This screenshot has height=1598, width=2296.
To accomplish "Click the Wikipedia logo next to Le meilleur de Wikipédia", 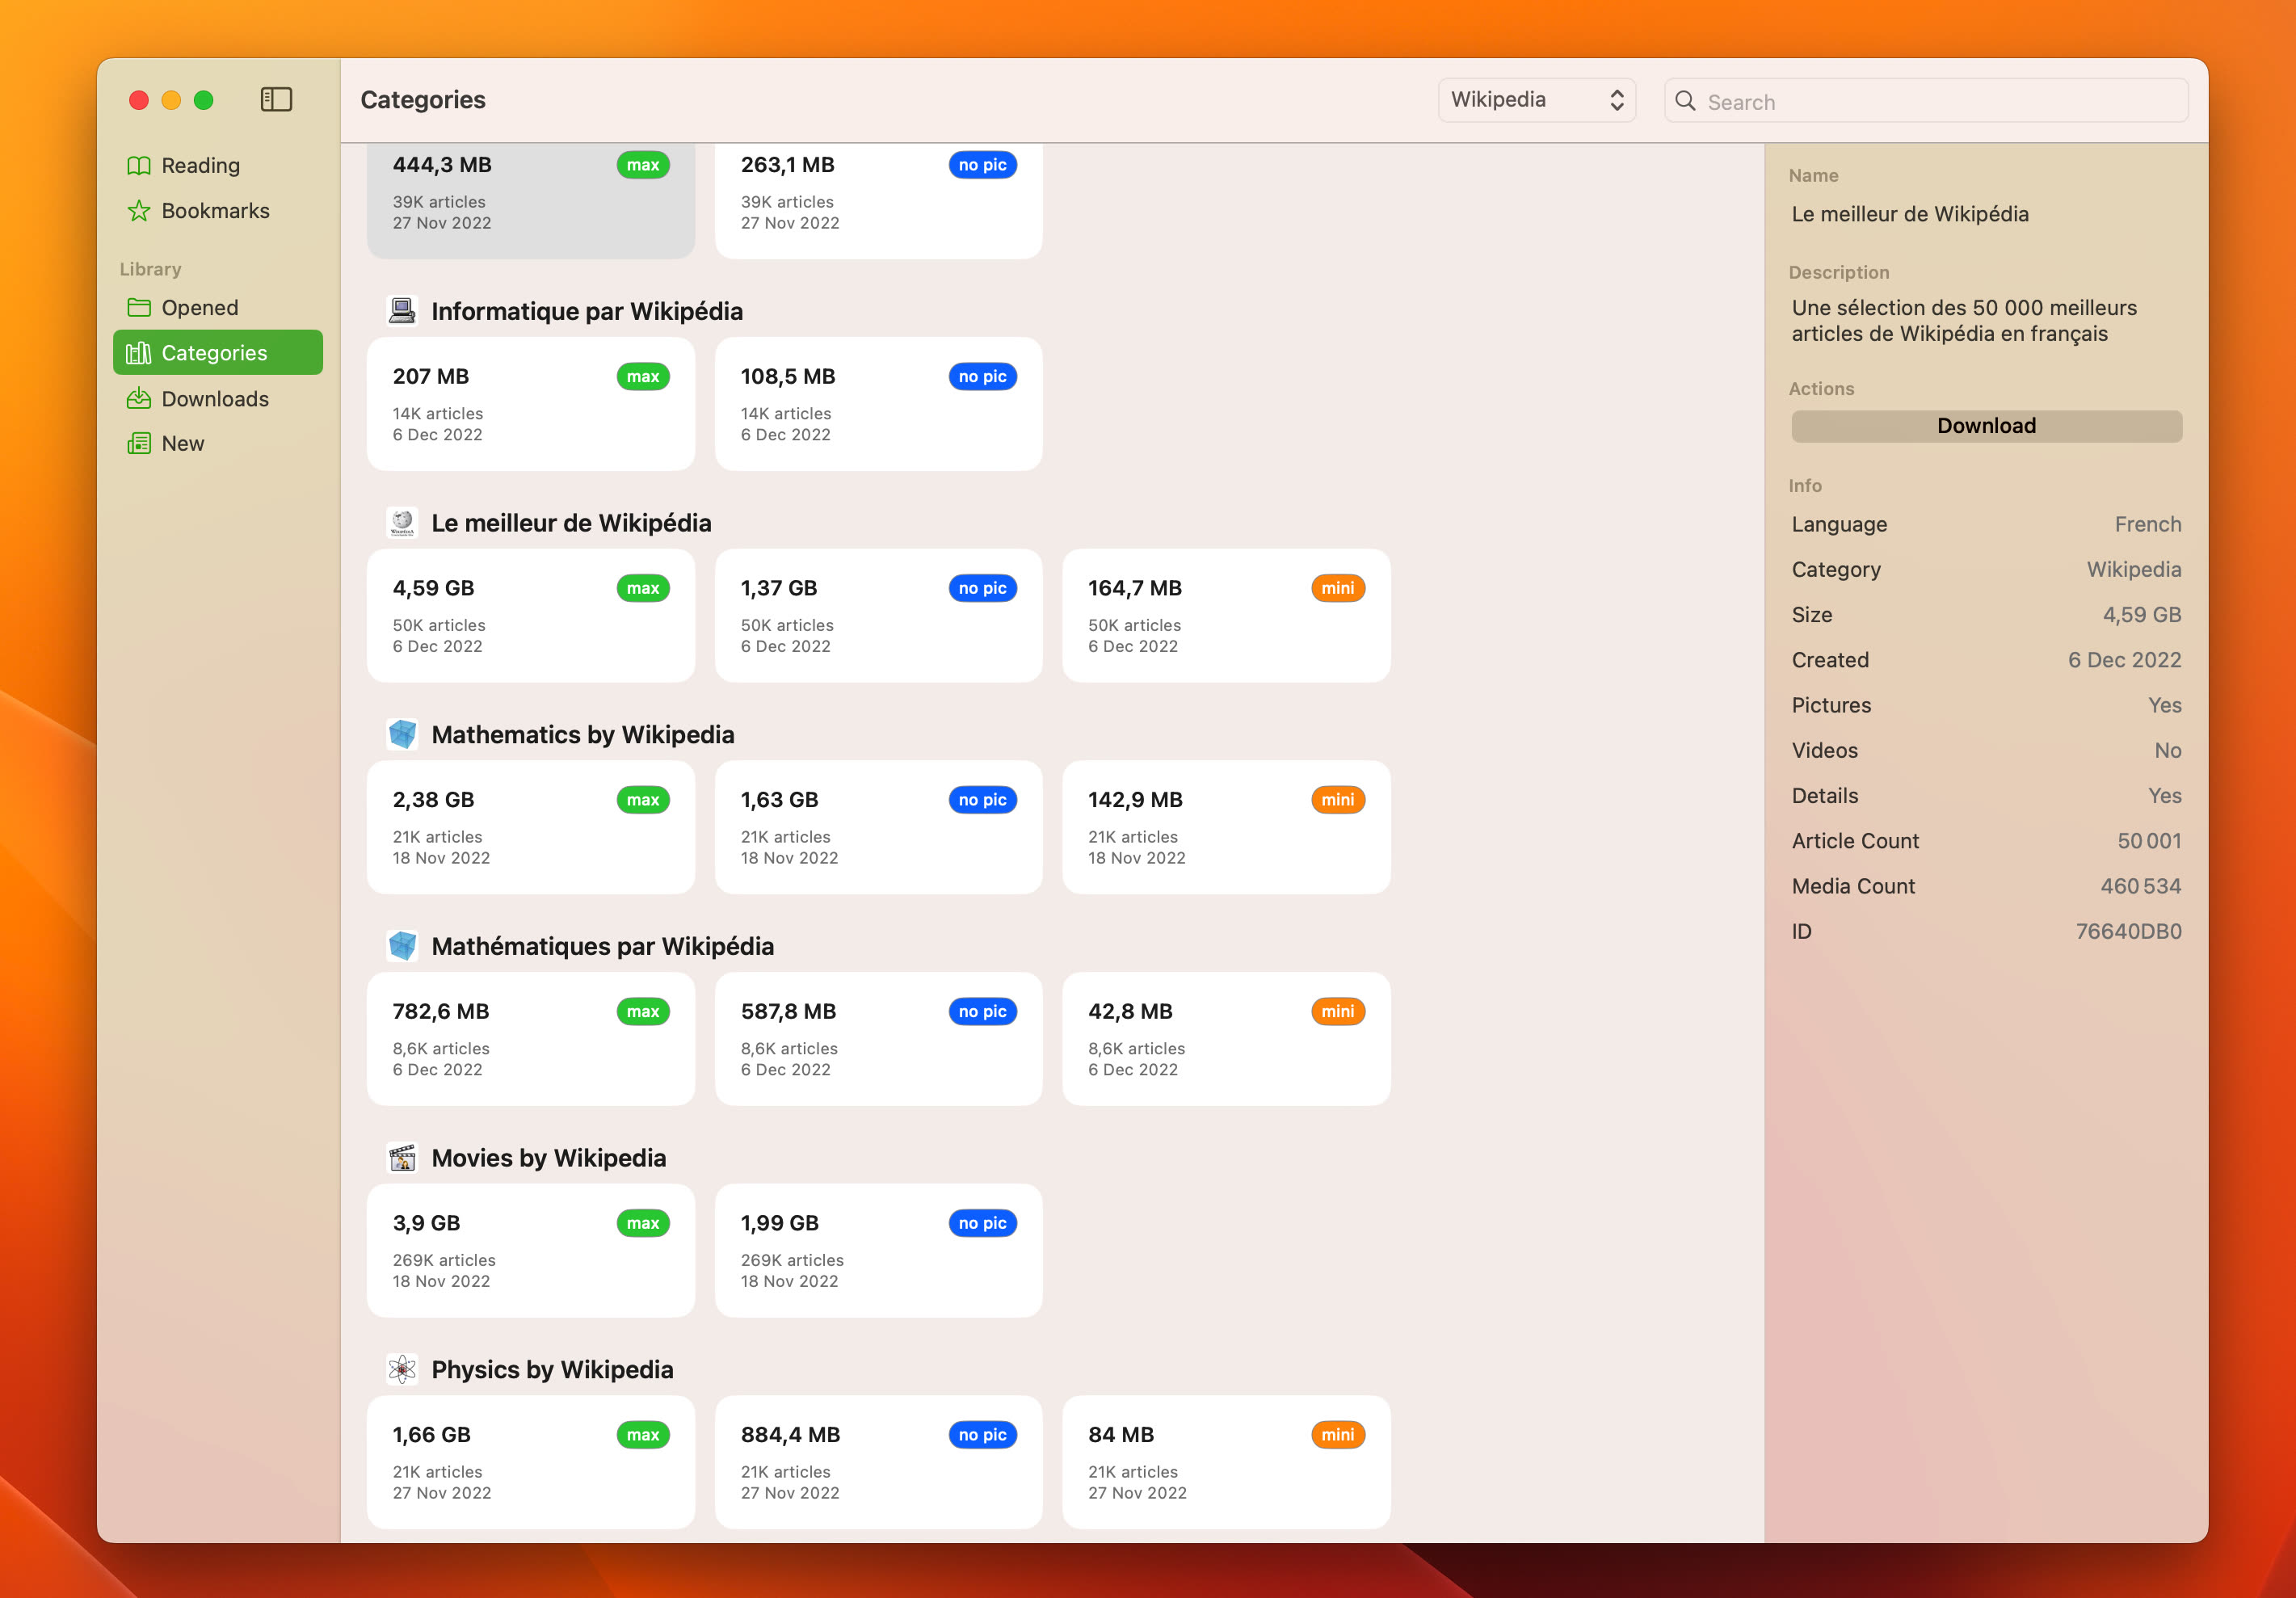I will pyautogui.click(x=402, y=522).
